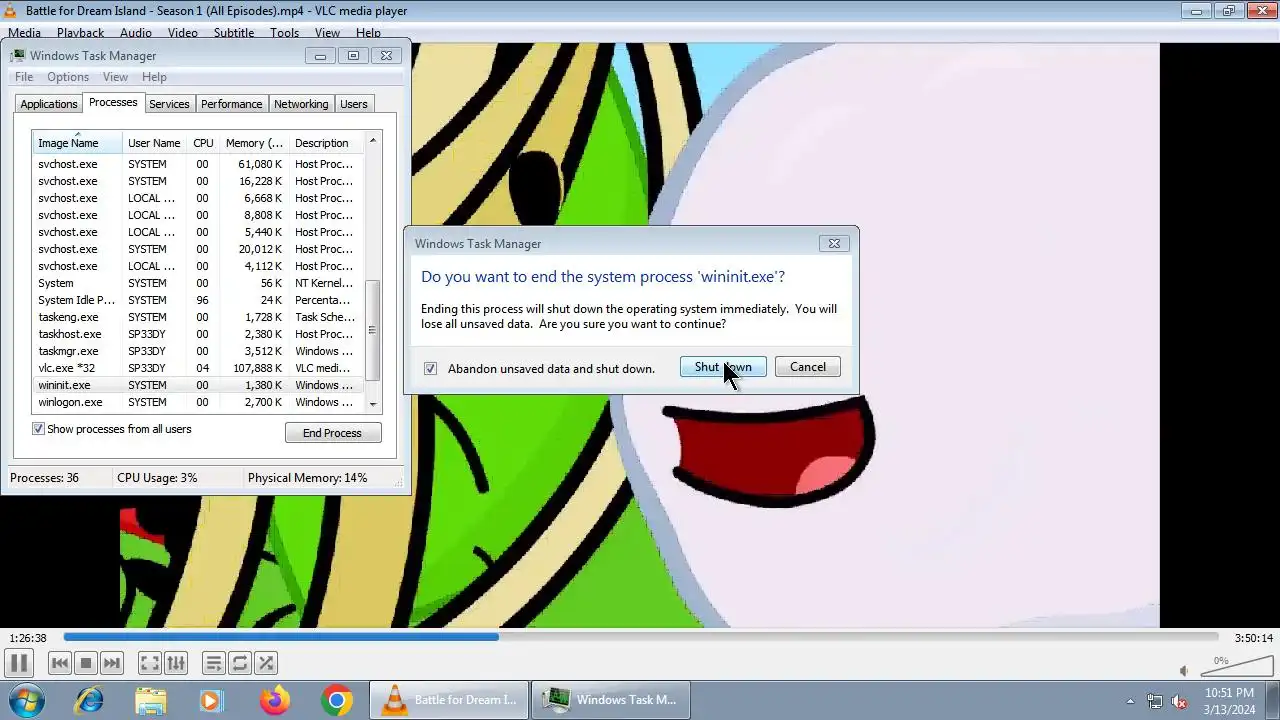
Task: Switch to the Services tab
Action: [x=169, y=104]
